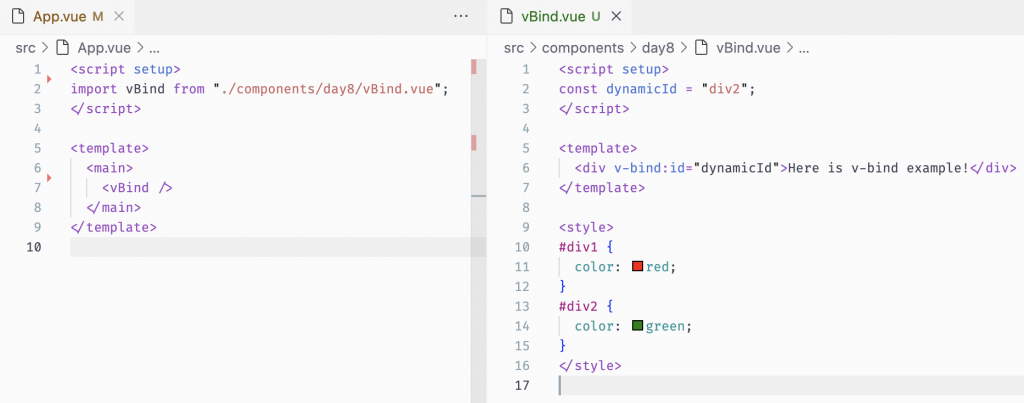The image size is (1024, 403).
Task: Click the <main> opening tag in App.vue
Action: pyautogui.click(x=110, y=168)
